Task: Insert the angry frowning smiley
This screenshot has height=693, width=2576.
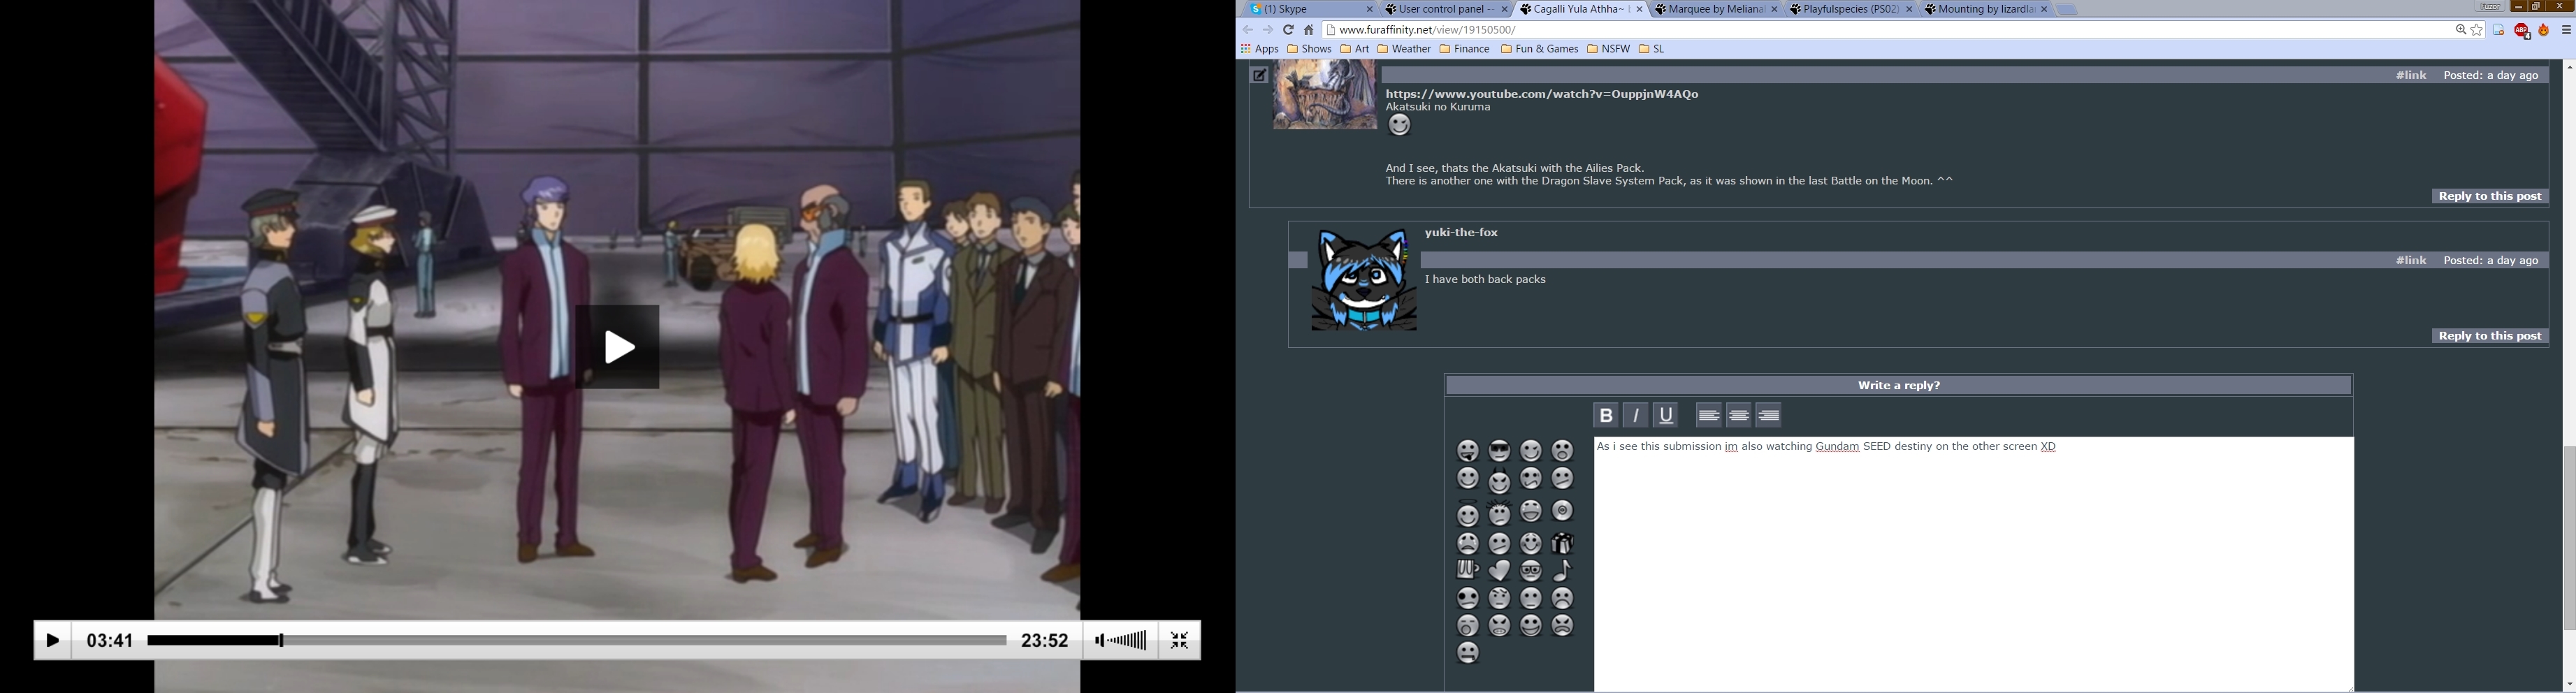Action: pyautogui.click(x=1563, y=625)
